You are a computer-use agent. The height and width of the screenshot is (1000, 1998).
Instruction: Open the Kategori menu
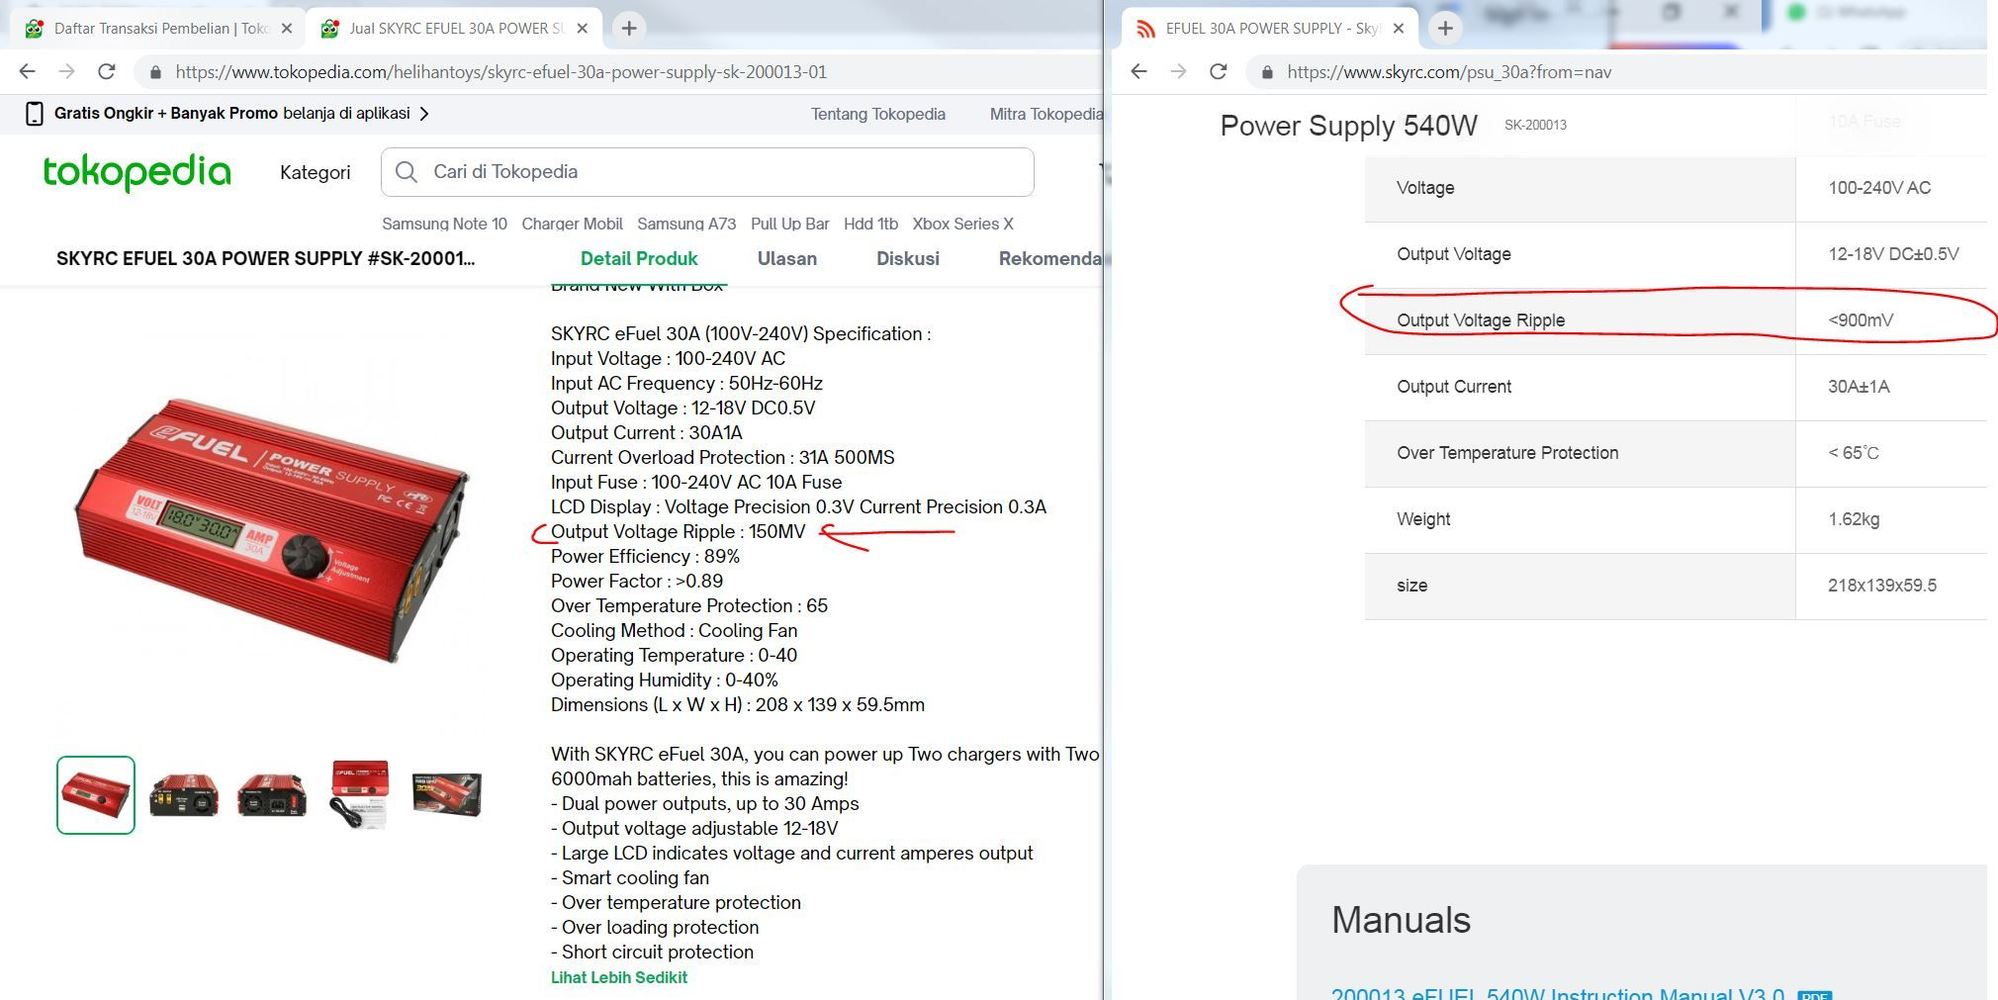315,172
